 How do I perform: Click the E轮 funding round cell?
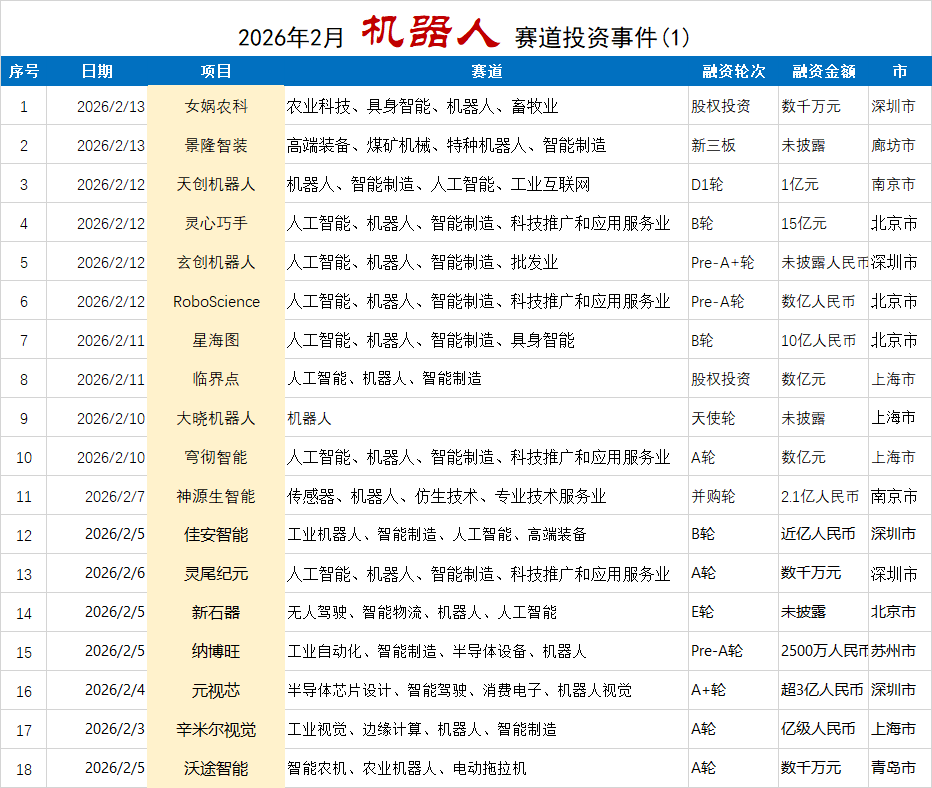pos(733,613)
